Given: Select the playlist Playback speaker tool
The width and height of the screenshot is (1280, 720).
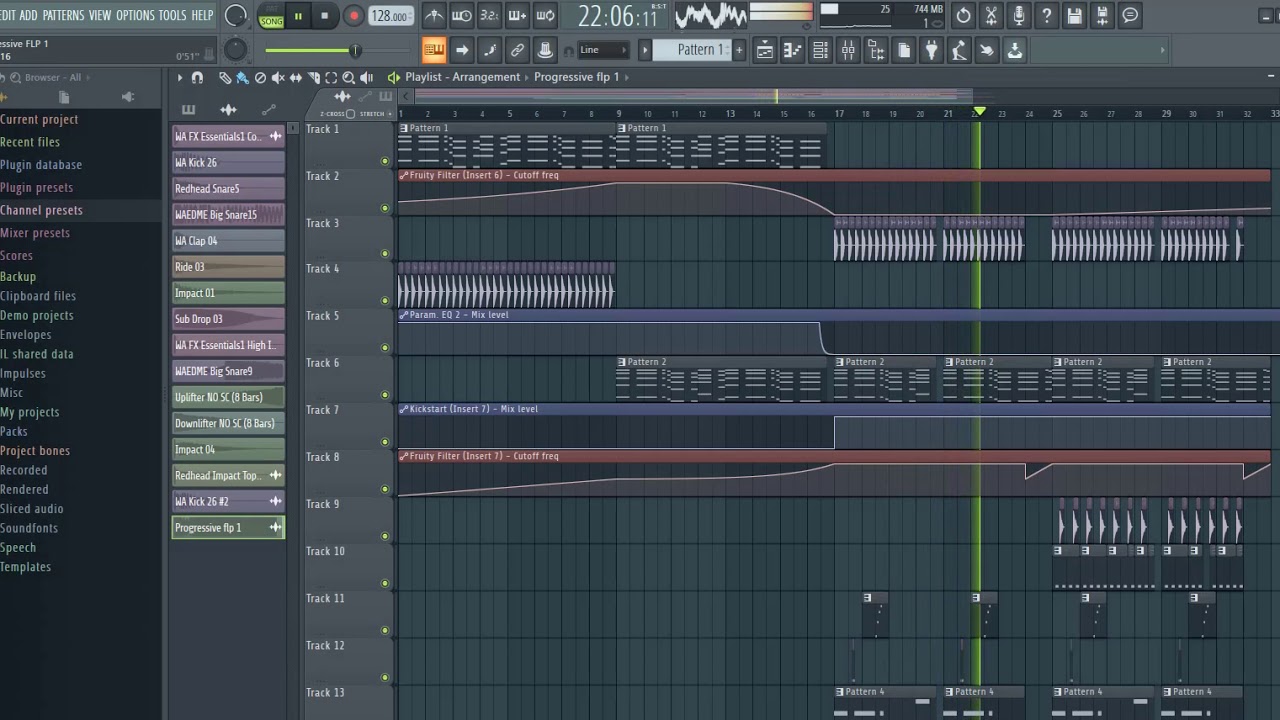Looking at the screenshot, I should pos(367,77).
